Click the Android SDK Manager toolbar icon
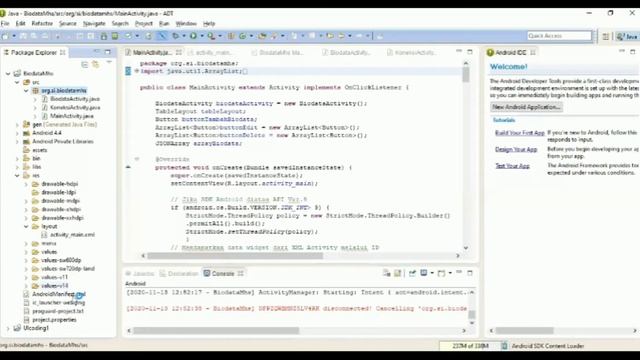Viewport: 640px width, 360px height. 104,36
